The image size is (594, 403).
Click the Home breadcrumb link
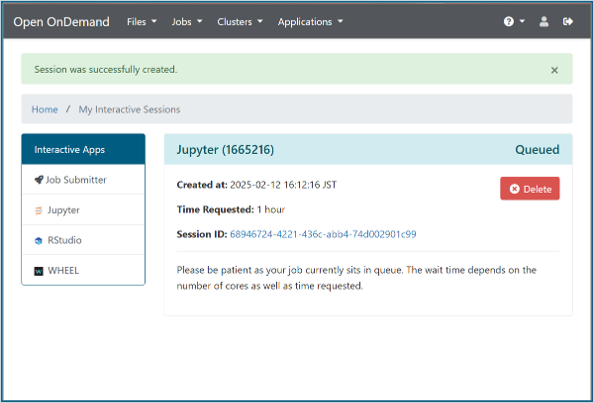45,109
